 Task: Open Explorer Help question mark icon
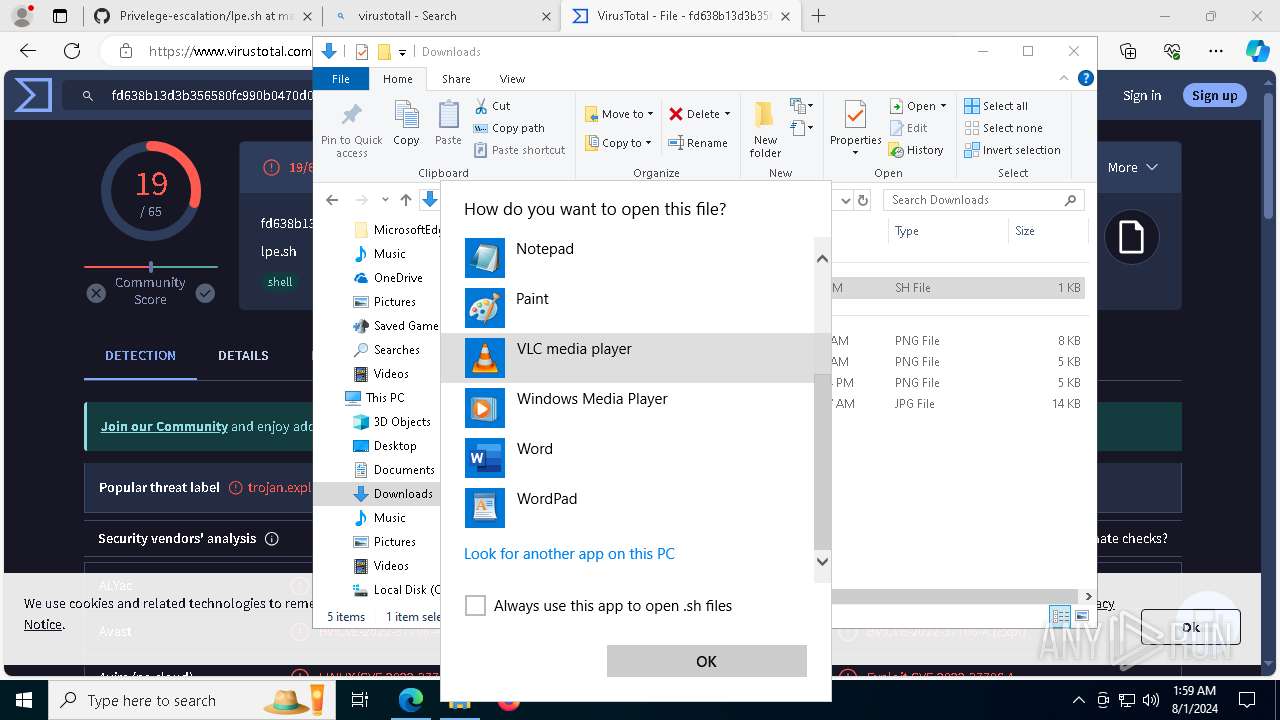[1086, 78]
